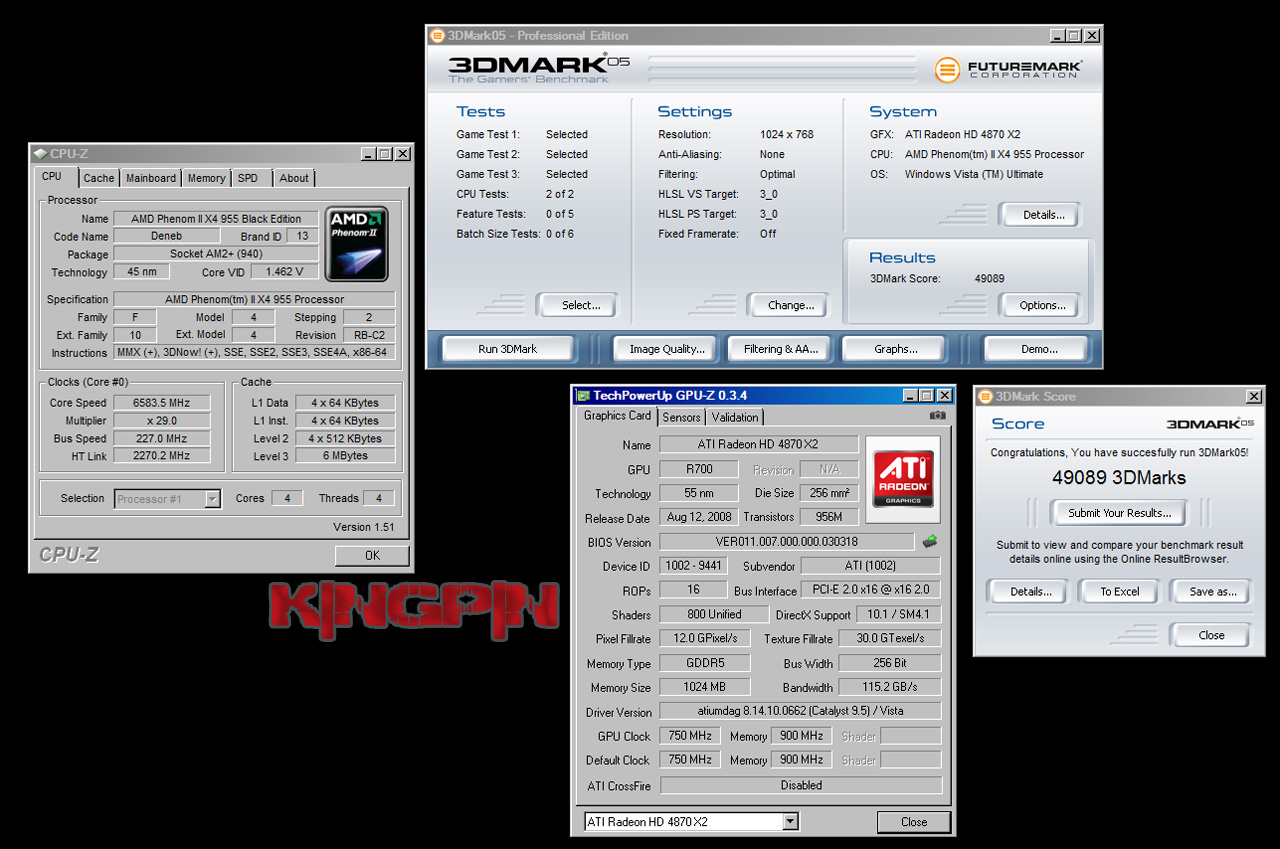The height and width of the screenshot is (849, 1280).
Task: Click the OK button in CPU-Z
Action: (x=372, y=555)
